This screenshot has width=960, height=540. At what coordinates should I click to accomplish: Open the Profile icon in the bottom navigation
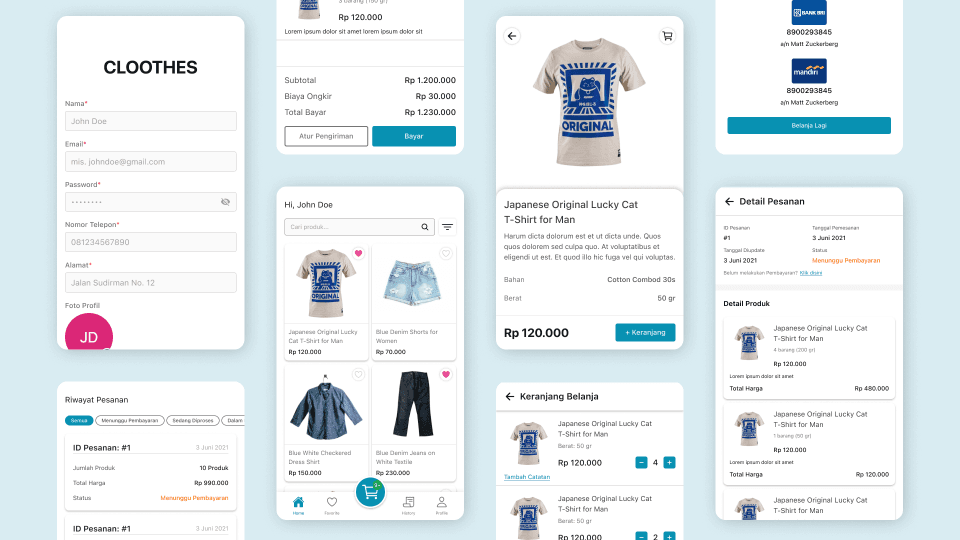click(441, 505)
